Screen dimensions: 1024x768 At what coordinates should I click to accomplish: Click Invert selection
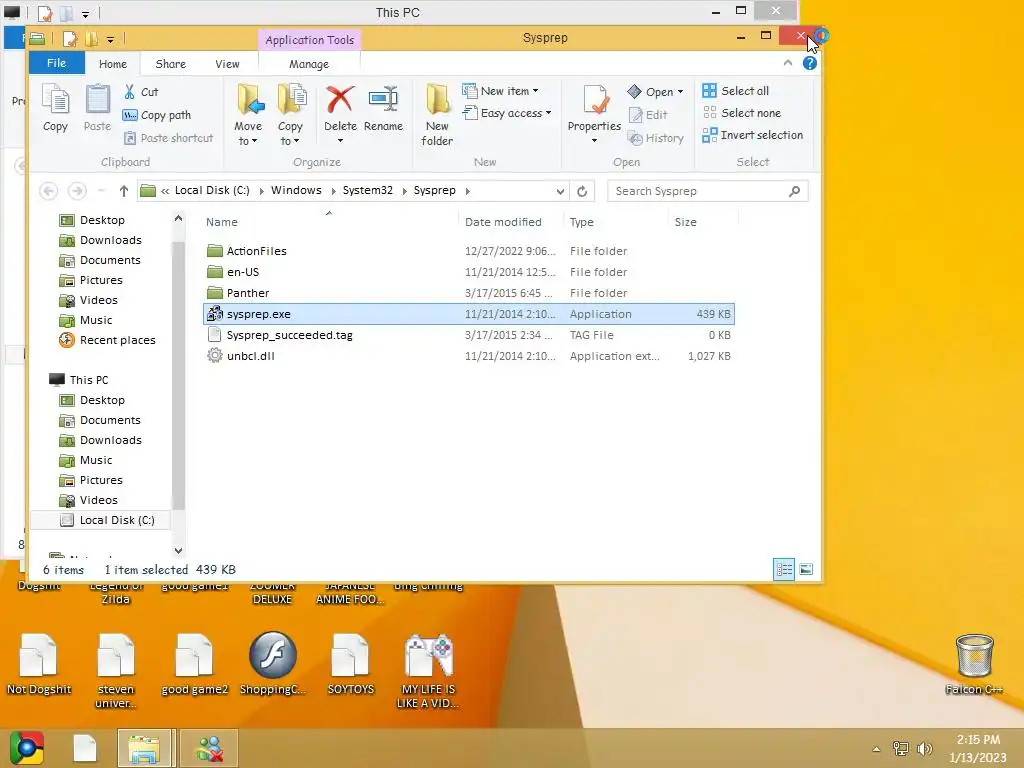pyautogui.click(x=752, y=135)
